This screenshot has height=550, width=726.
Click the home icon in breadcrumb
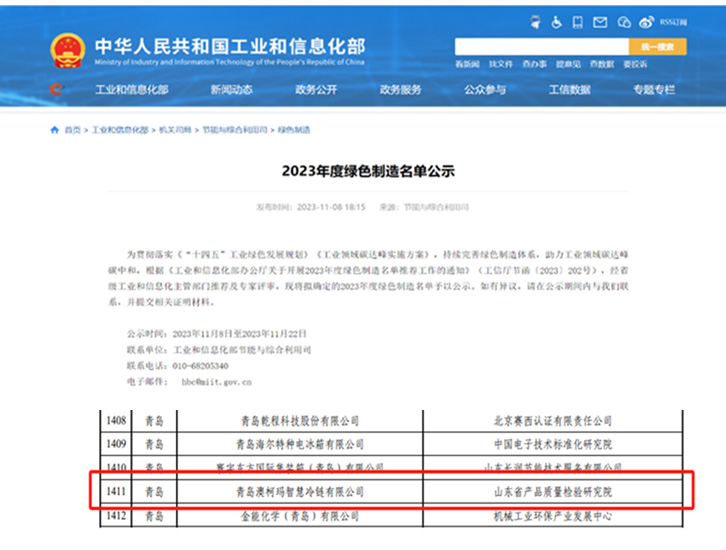tap(54, 130)
